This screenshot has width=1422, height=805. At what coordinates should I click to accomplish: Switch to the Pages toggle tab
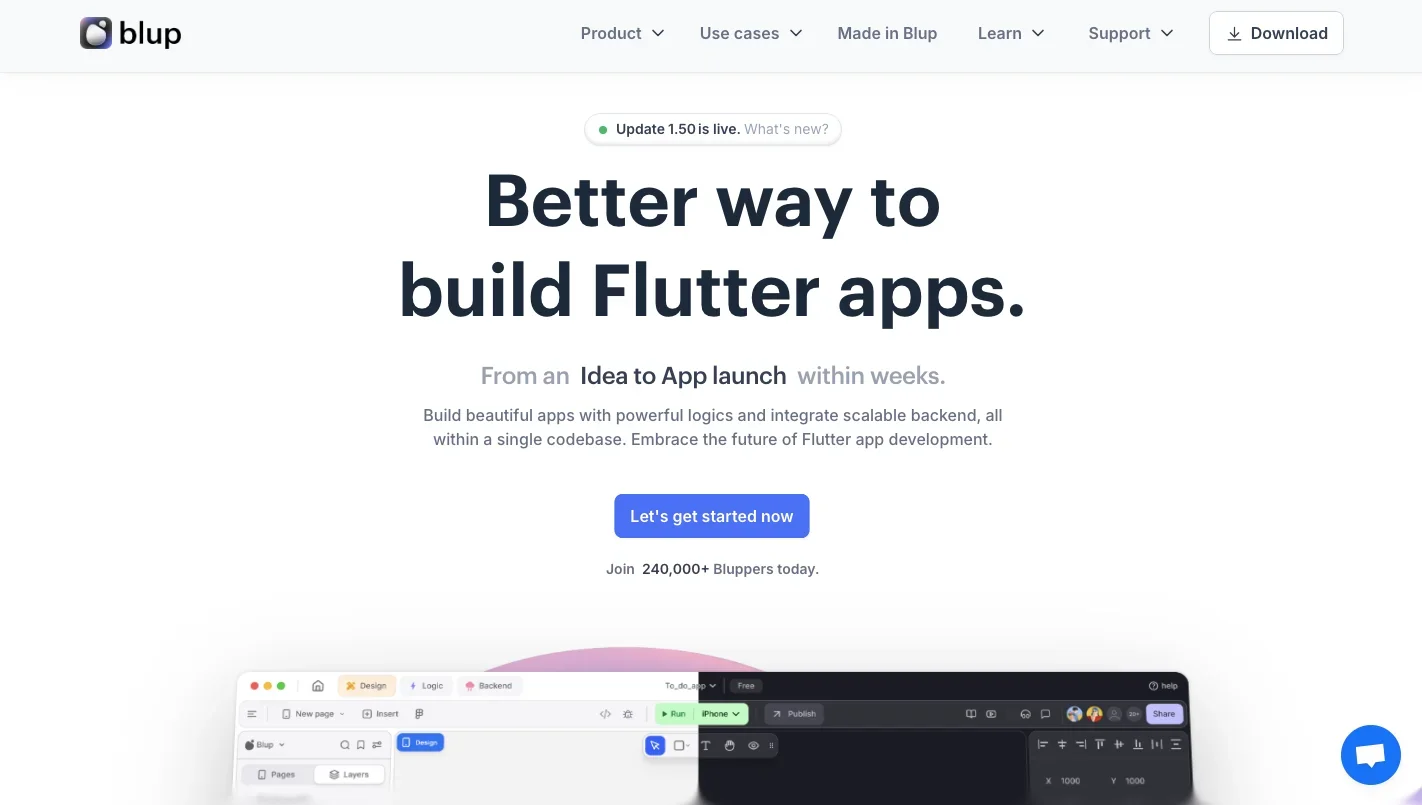tap(276, 775)
